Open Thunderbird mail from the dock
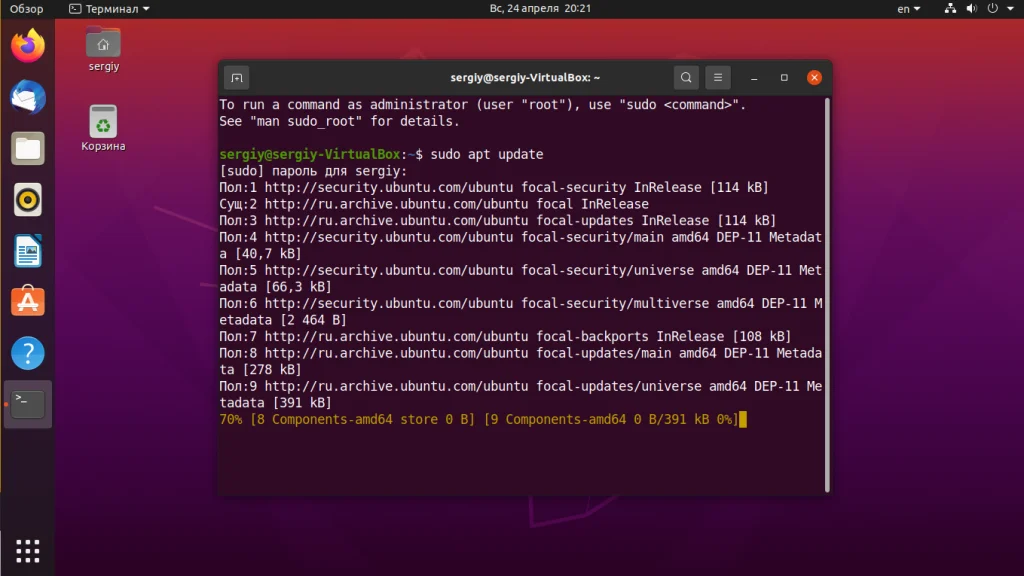 [27, 97]
